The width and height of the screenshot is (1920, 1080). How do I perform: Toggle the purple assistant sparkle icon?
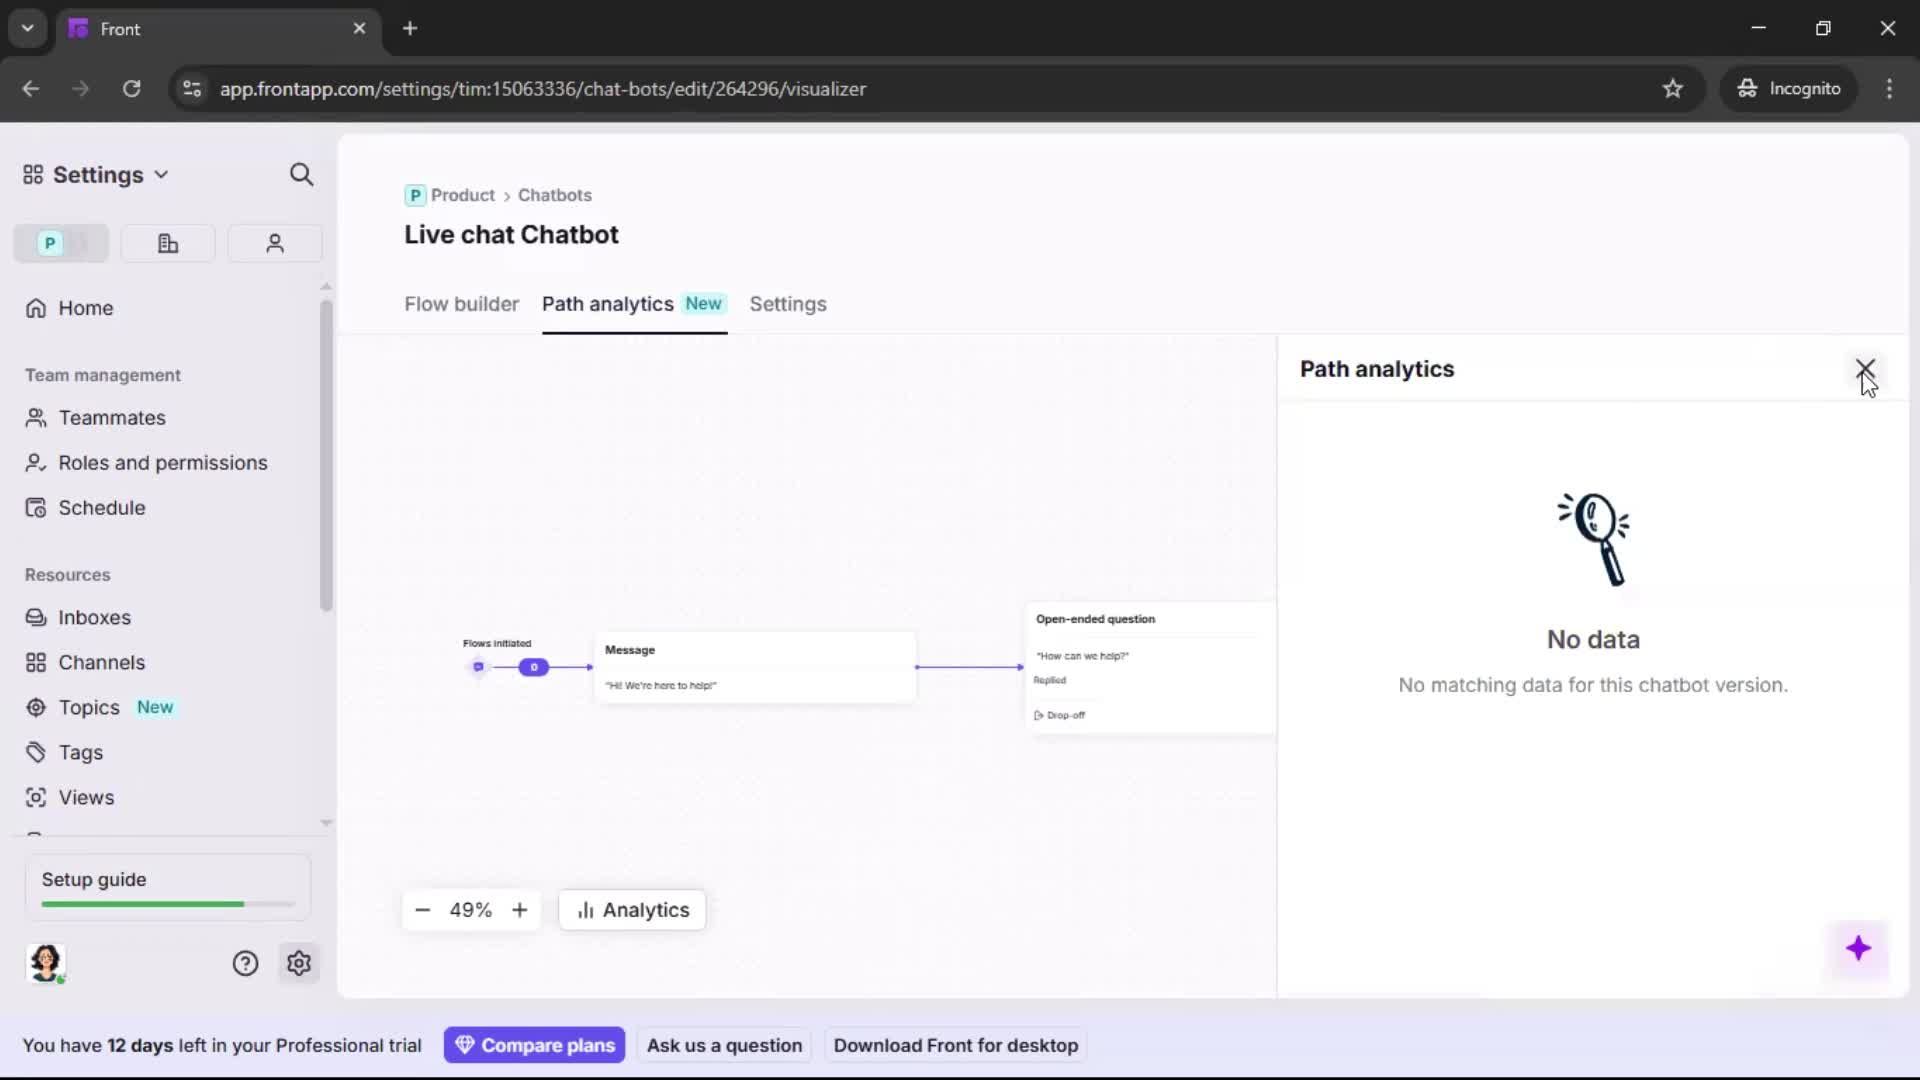click(1860, 949)
